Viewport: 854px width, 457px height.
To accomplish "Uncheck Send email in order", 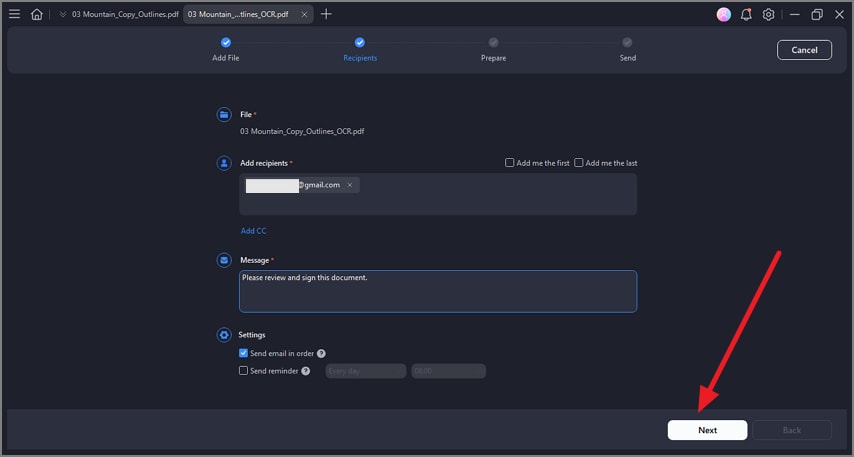I will (243, 353).
